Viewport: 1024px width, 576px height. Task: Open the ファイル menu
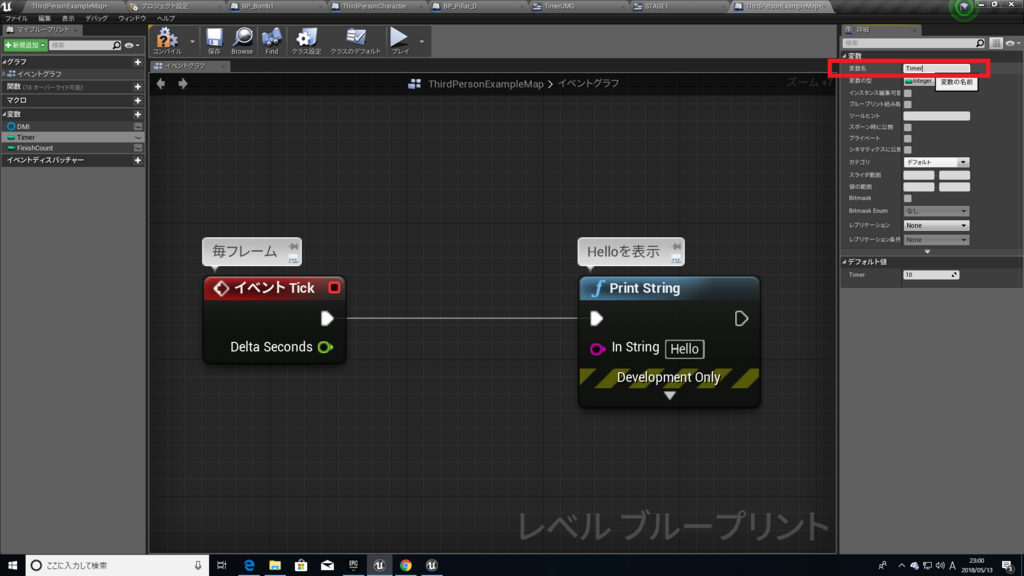(16, 18)
